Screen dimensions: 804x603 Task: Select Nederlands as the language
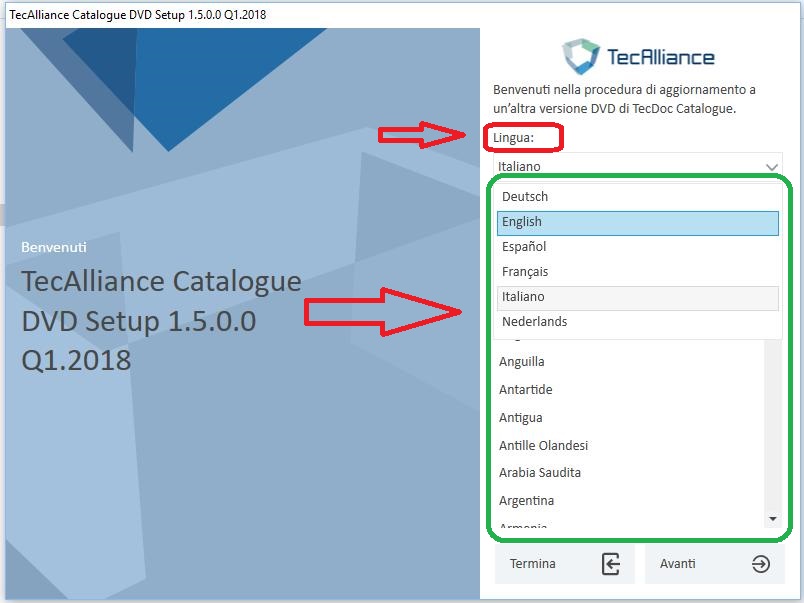pyautogui.click(x=637, y=323)
